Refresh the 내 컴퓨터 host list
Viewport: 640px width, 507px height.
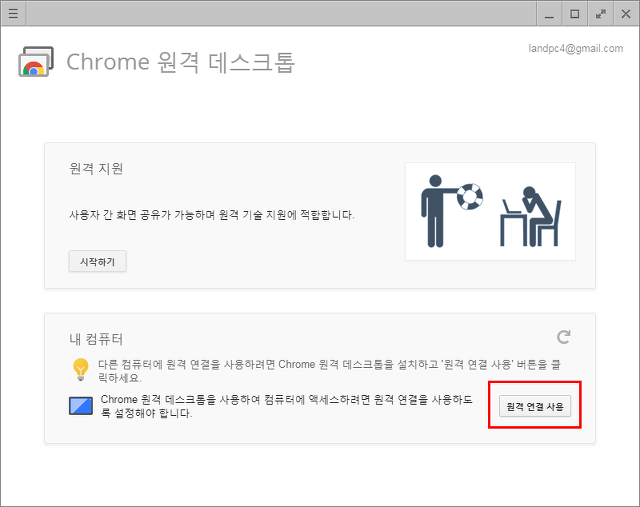(564, 337)
